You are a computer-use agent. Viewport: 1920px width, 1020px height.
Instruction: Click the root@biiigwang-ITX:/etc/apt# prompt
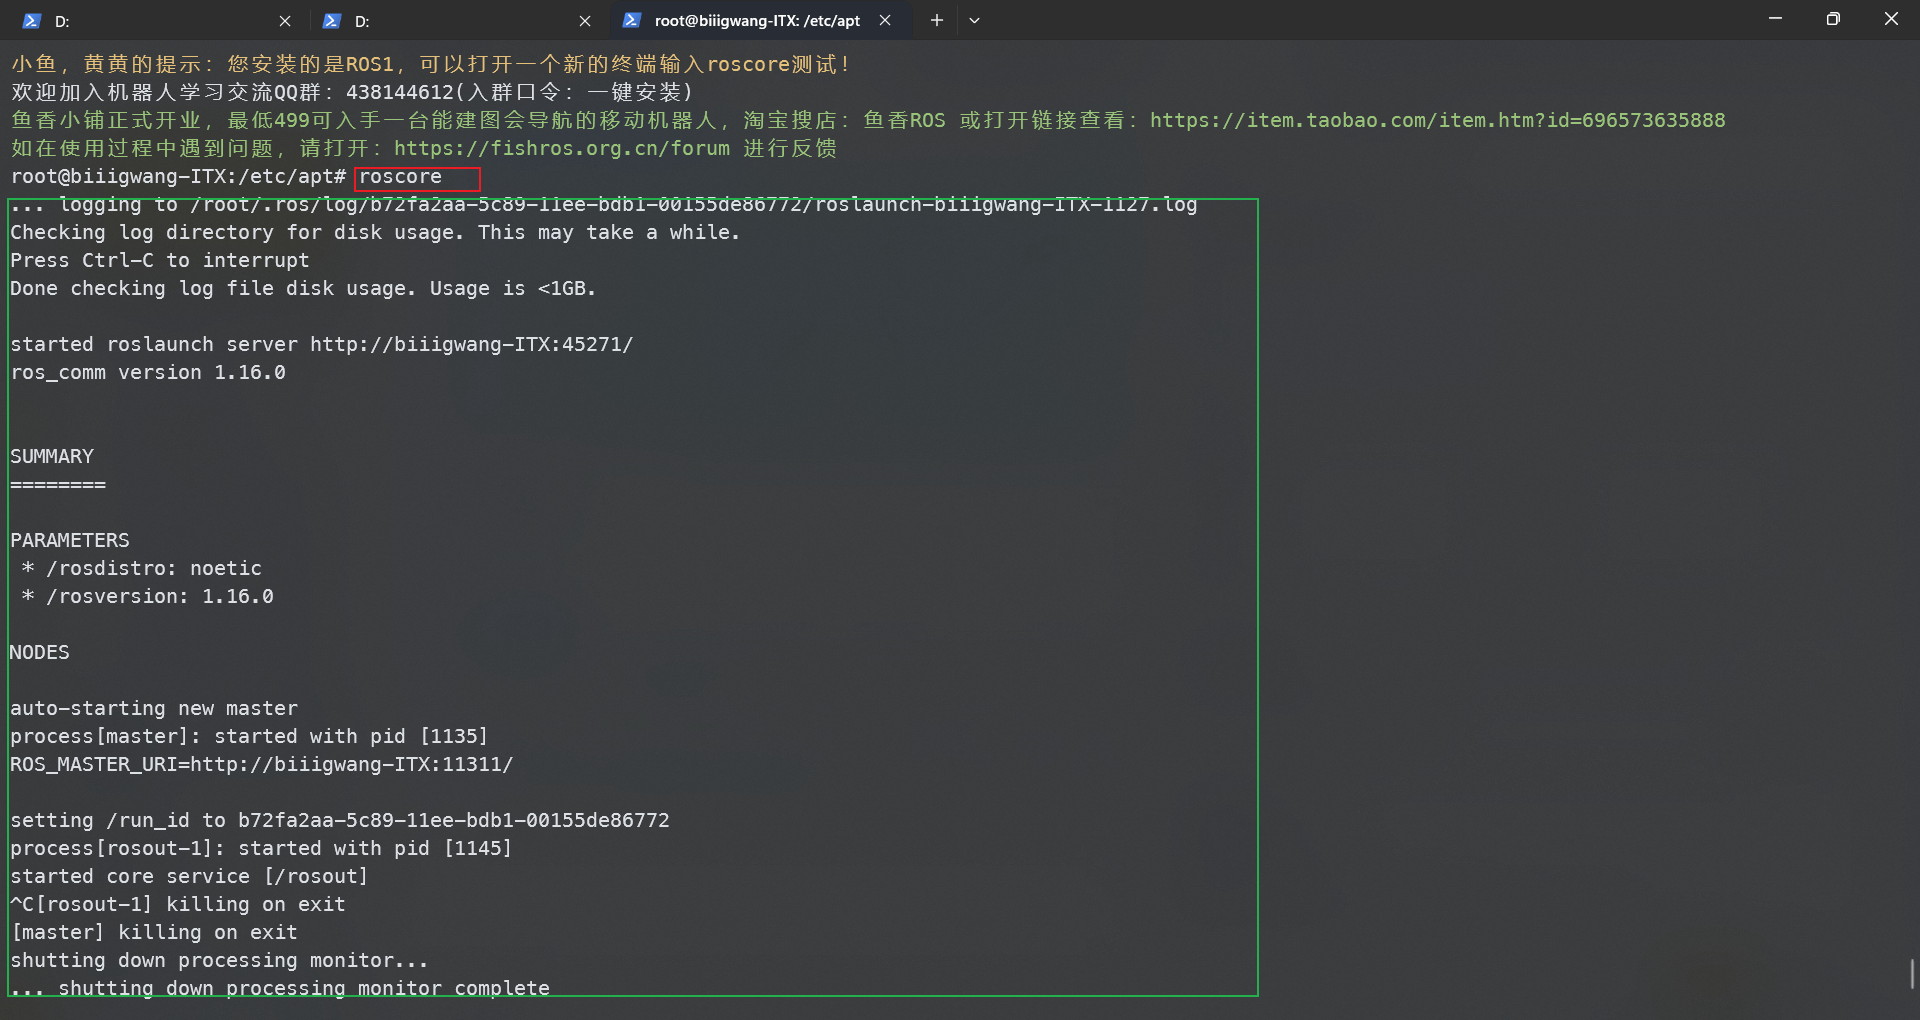tap(178, 177)
